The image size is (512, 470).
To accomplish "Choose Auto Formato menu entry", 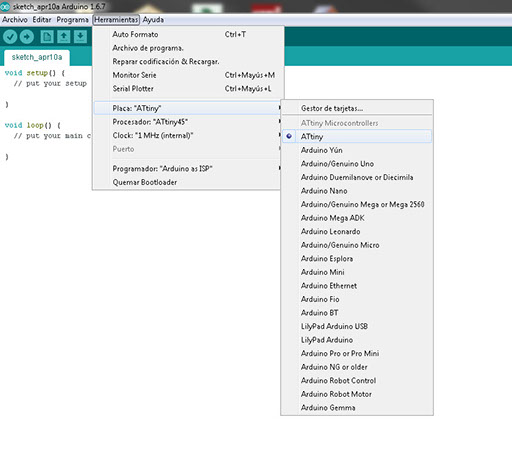I will (188, 34).
